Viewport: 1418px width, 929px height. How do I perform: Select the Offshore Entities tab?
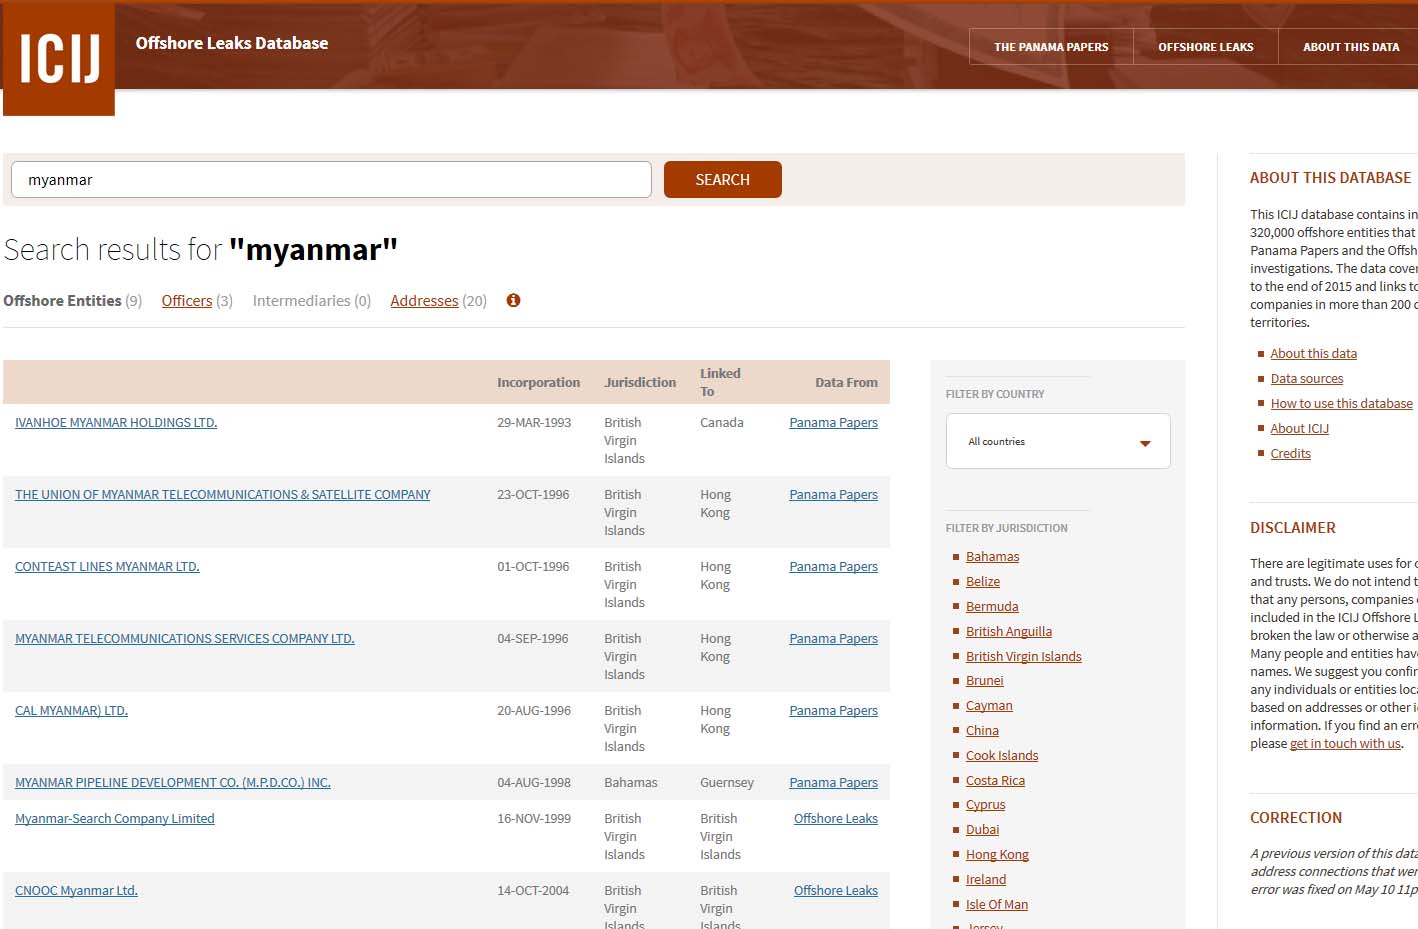(x=73, y=301)
